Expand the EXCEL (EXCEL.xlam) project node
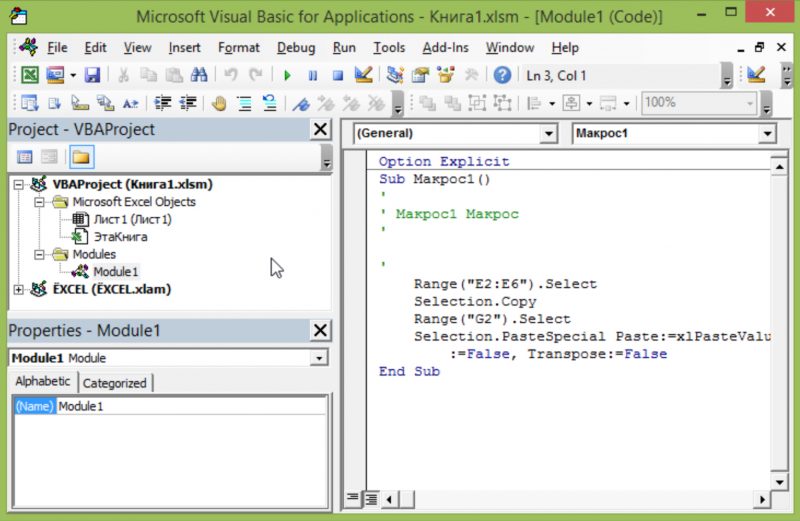800x521 pixels. point(18,289)
